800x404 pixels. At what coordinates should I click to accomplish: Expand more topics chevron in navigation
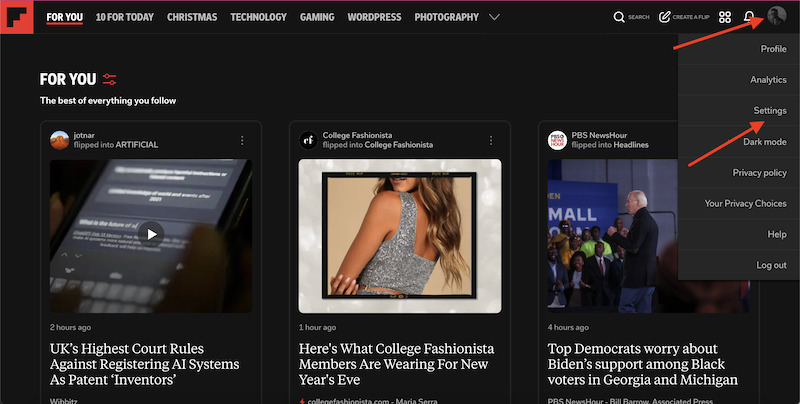[494, 17]
